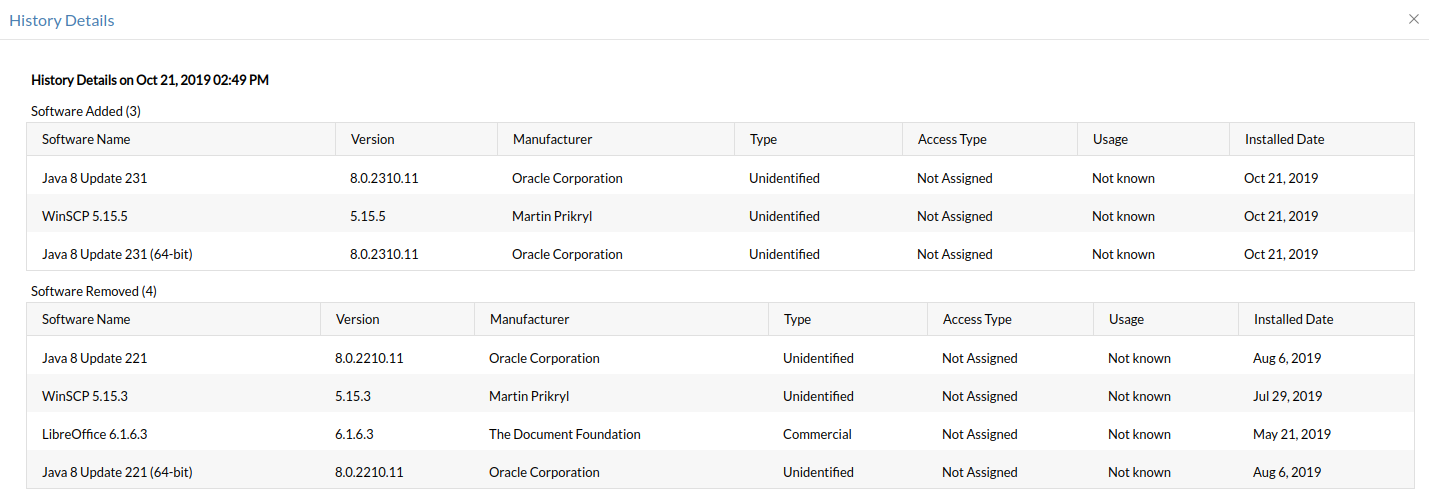
Task: Select the Java 8 Update 221 (64-bit) row
Action: pyautogui.click(x=117, y=472)
